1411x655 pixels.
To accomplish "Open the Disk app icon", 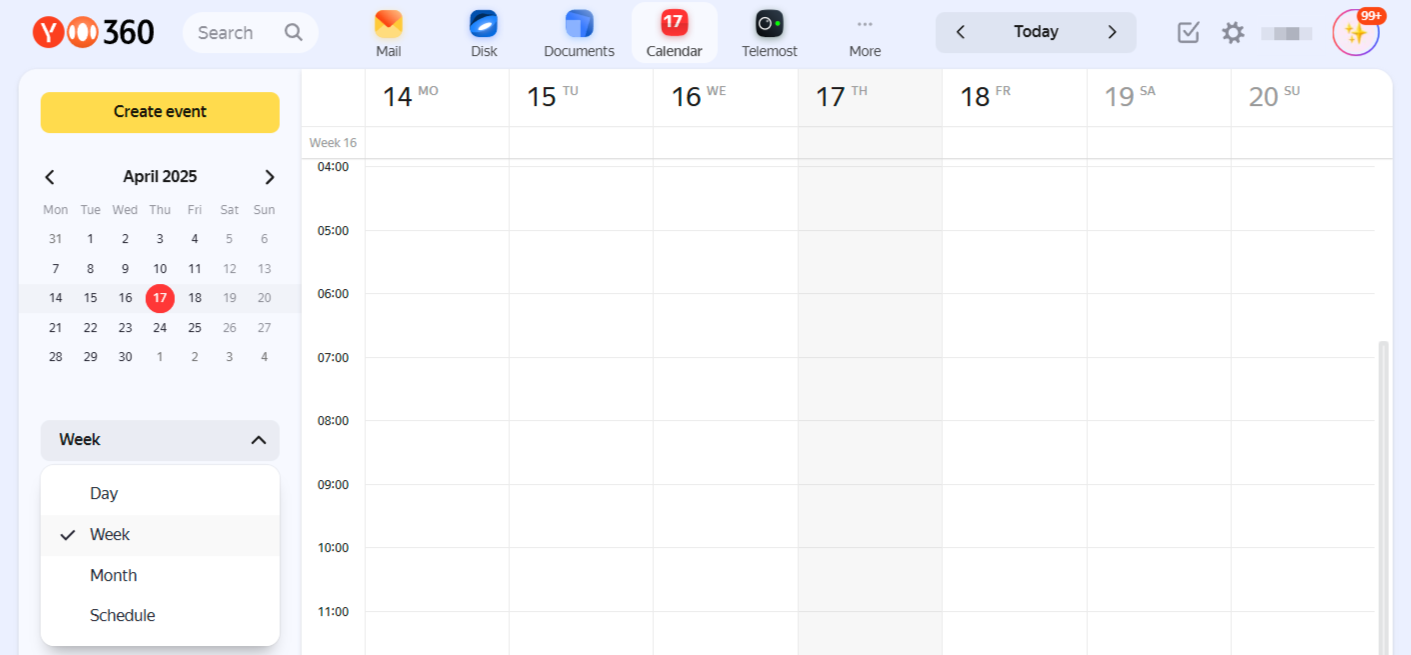I will [484, 24].
